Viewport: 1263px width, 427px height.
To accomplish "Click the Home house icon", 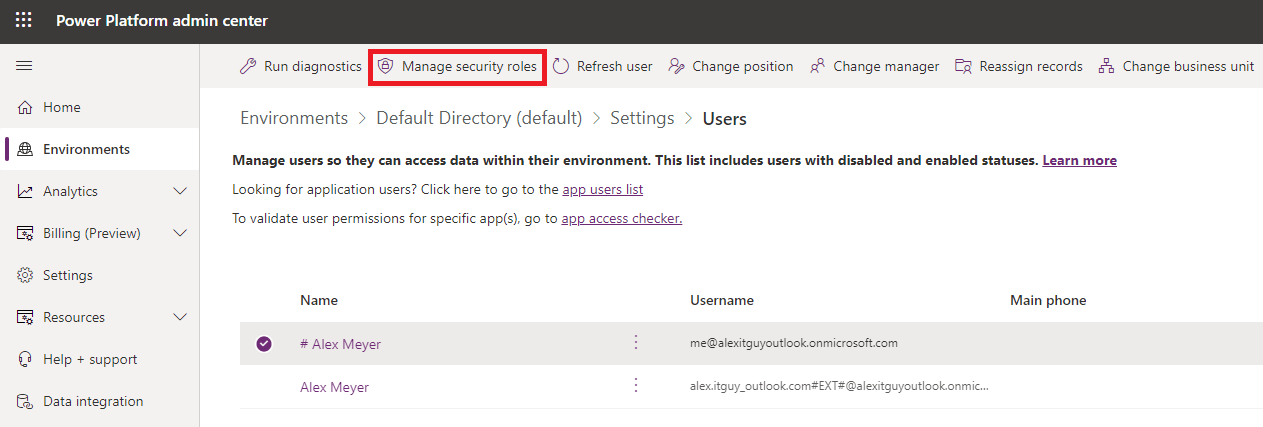I will tap(25, 107).
